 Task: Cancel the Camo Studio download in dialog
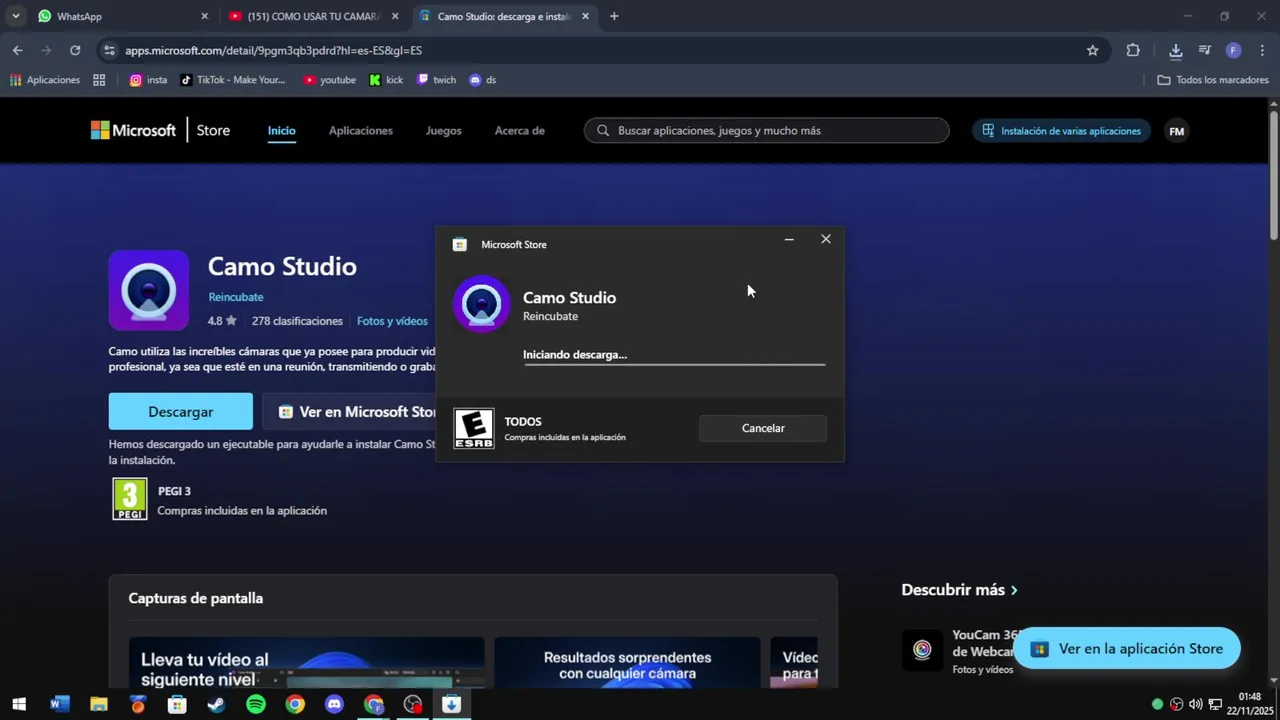coord(763,428)
